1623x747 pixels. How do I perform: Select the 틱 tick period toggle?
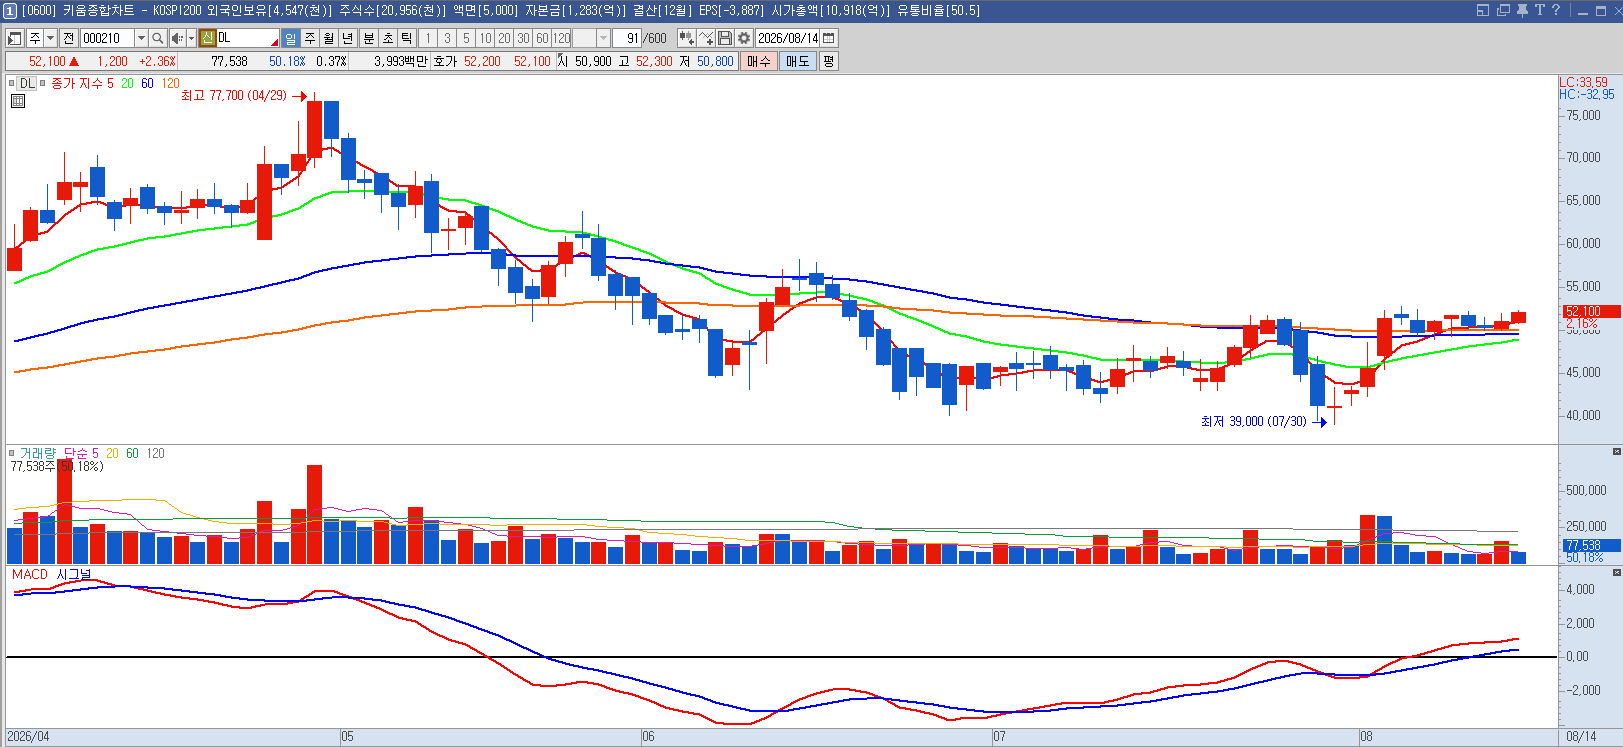[407, 38]
